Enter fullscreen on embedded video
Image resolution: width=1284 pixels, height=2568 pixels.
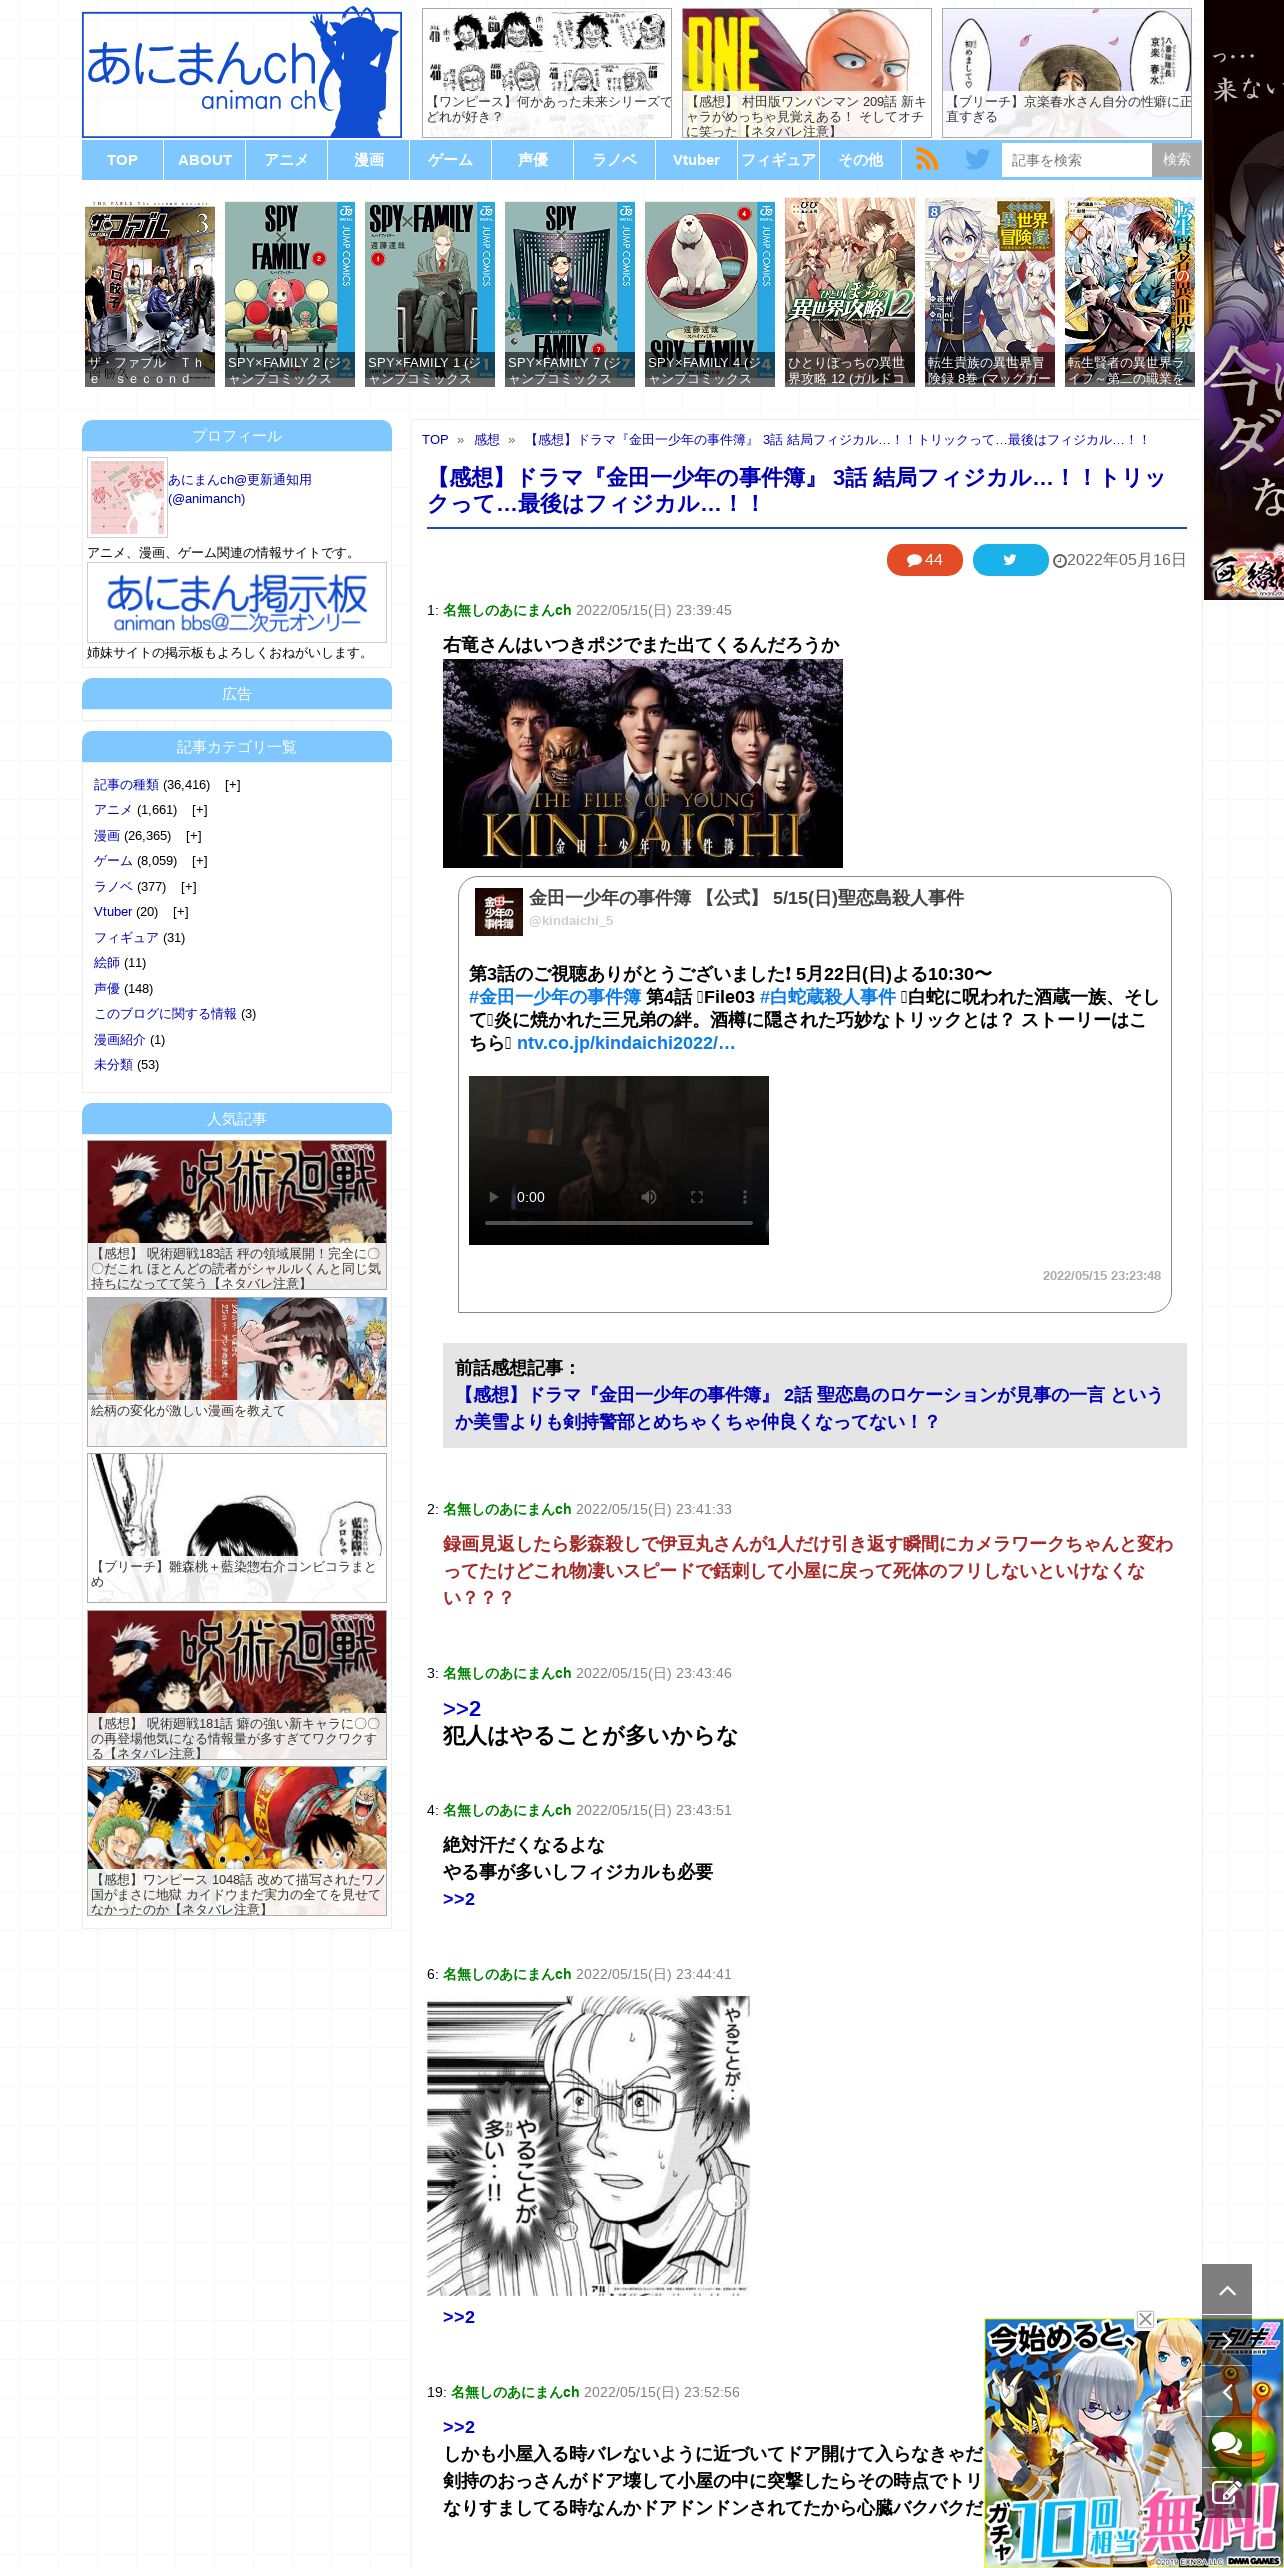(x=697, y=1197)
